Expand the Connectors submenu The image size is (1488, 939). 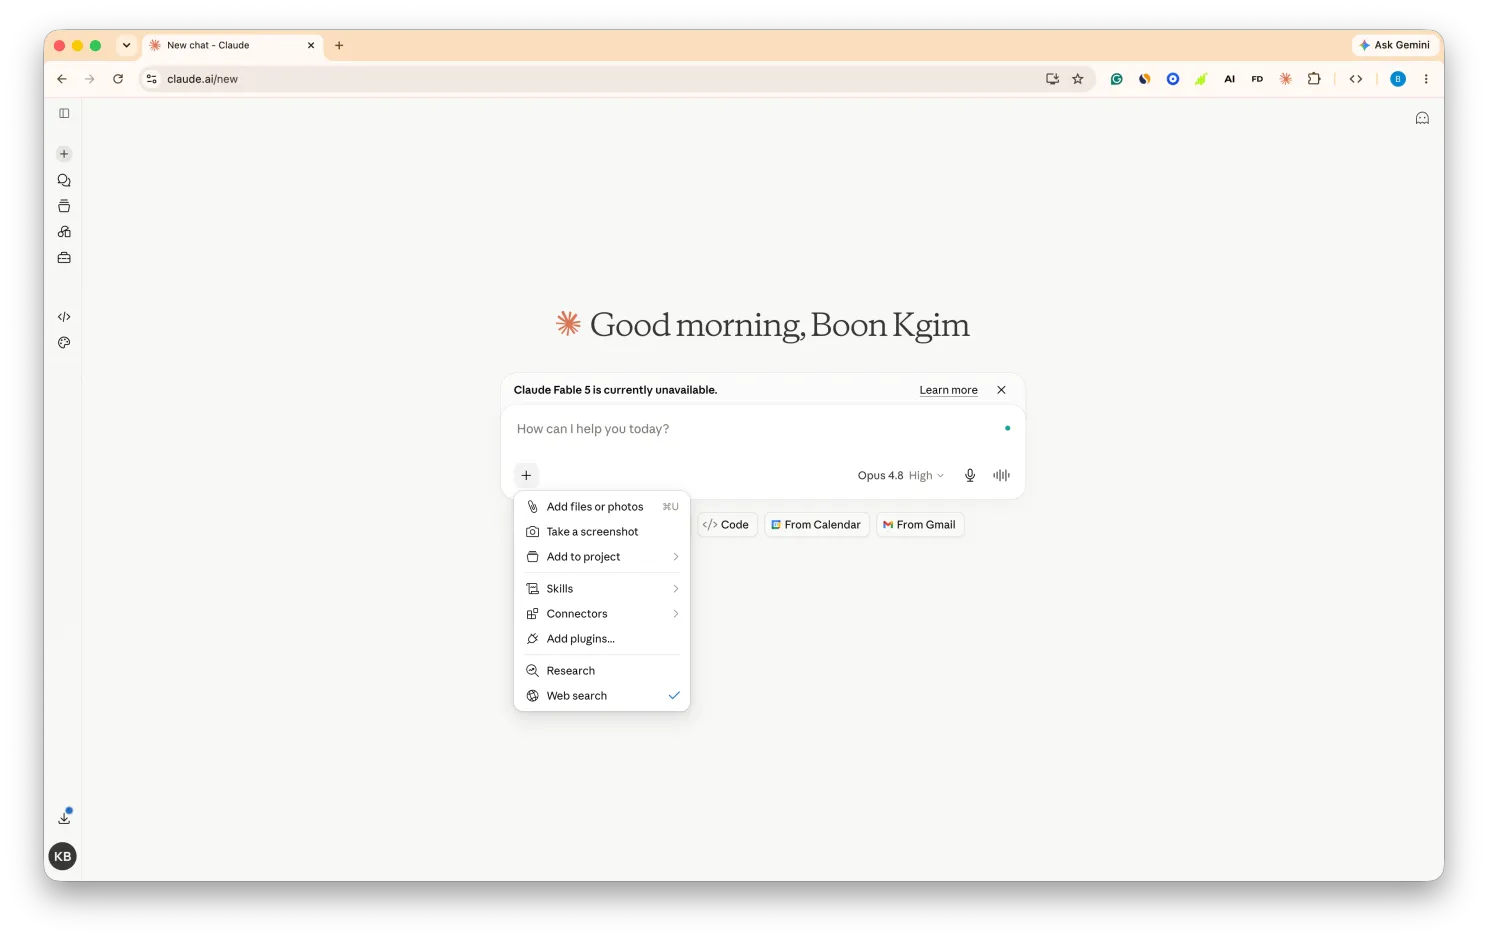602,614
